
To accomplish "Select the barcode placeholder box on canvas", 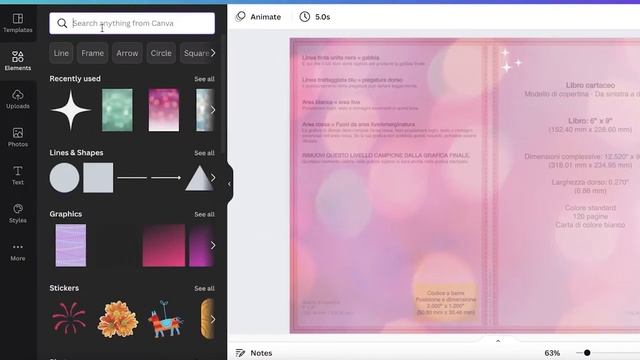I will coord(445,302).
